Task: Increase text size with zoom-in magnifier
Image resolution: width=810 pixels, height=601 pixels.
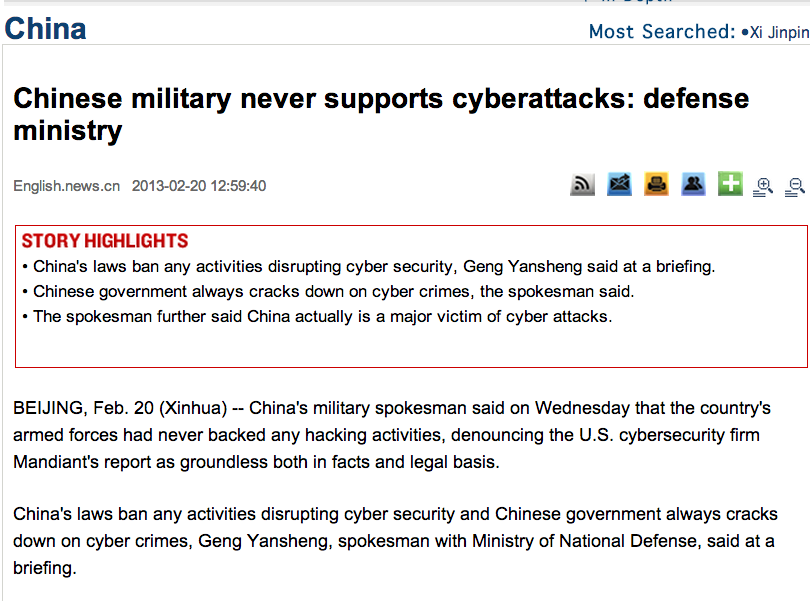Action: coord(764,186)
